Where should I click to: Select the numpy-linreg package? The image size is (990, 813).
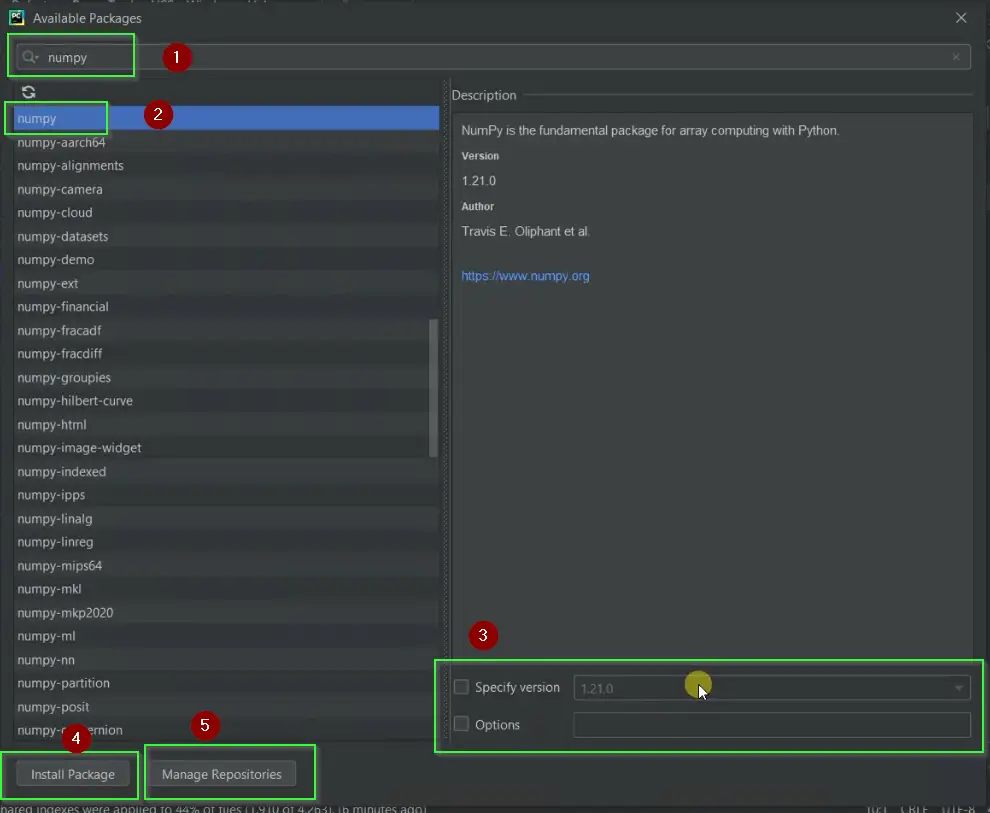coord(226,542)
